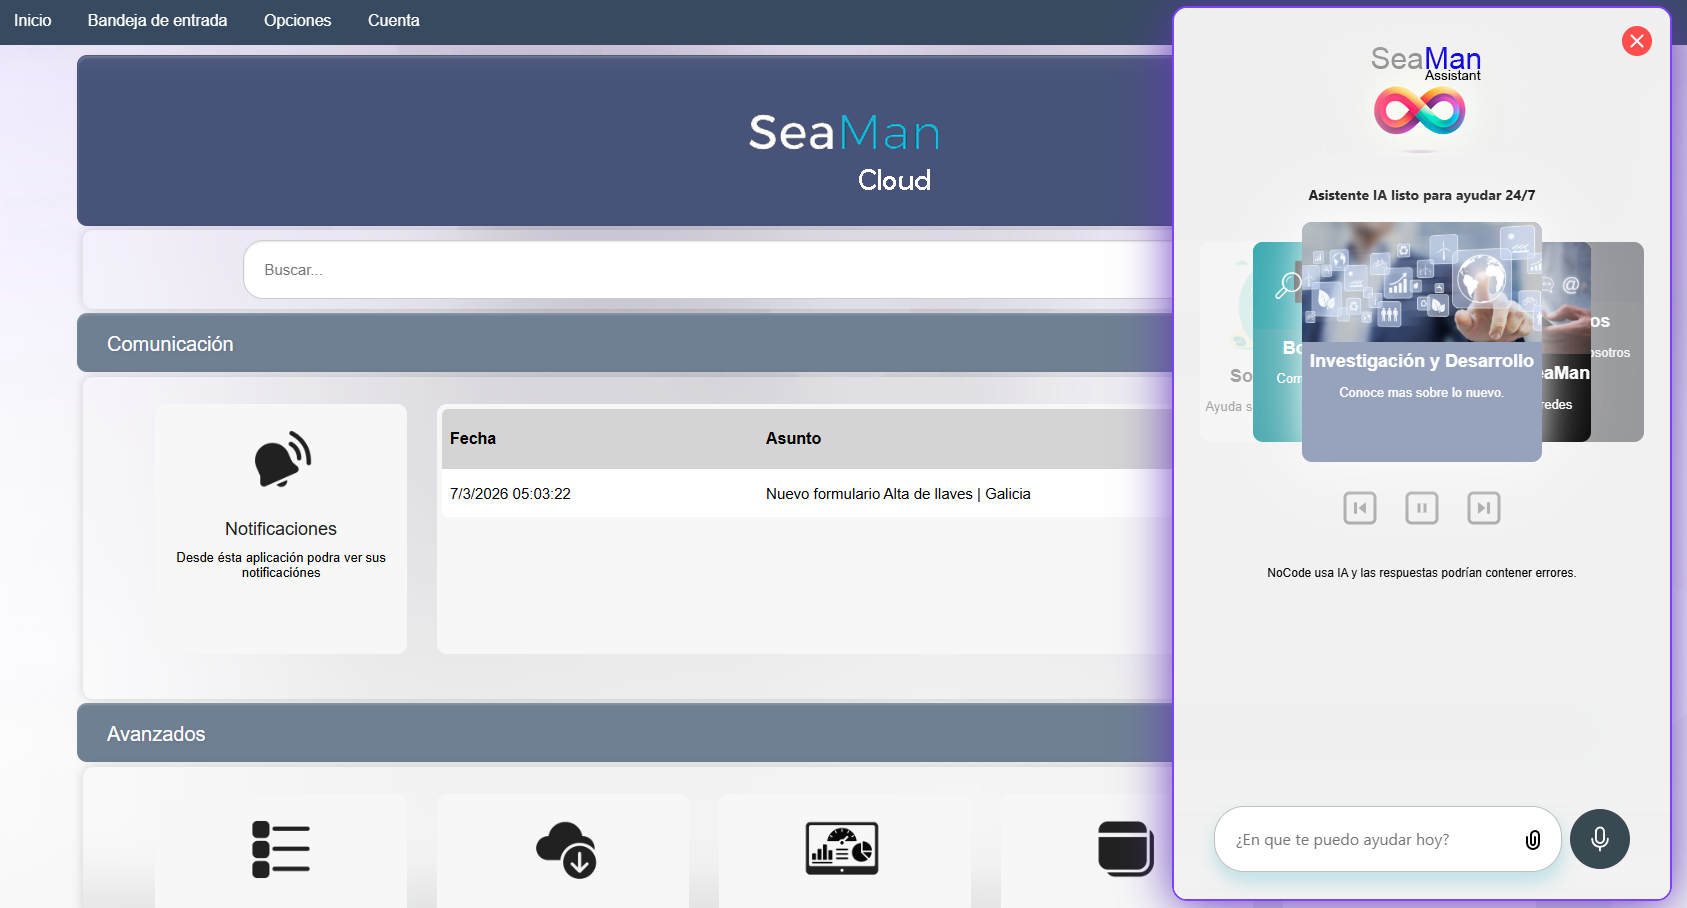Click the date cell 7/3/2026 05:03:22
The image size is (1687, 908).
click(510, 494)
